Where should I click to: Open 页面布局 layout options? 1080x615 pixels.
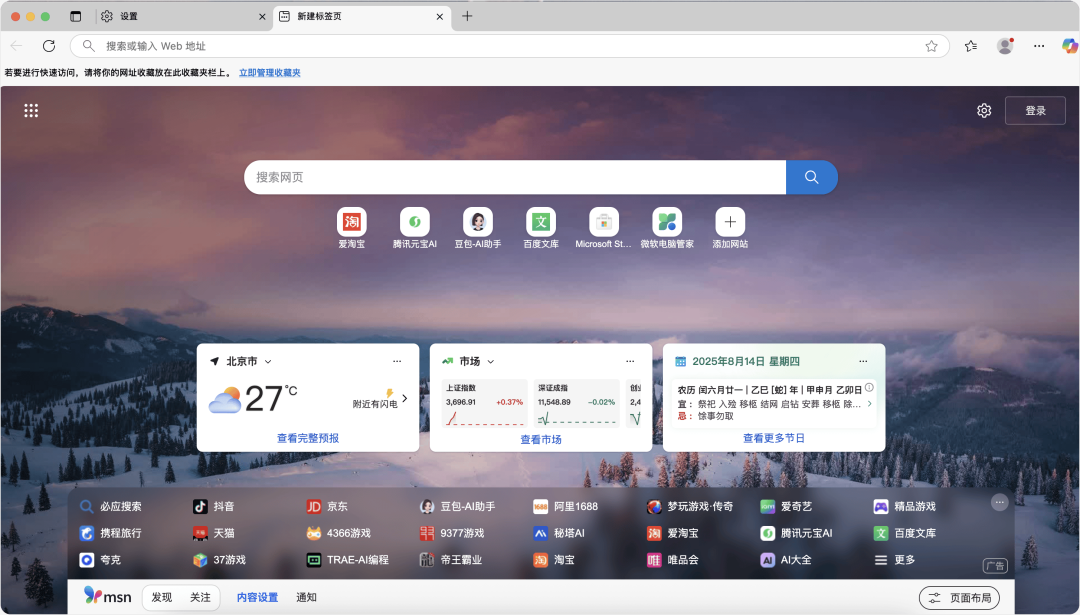point(961,597)
